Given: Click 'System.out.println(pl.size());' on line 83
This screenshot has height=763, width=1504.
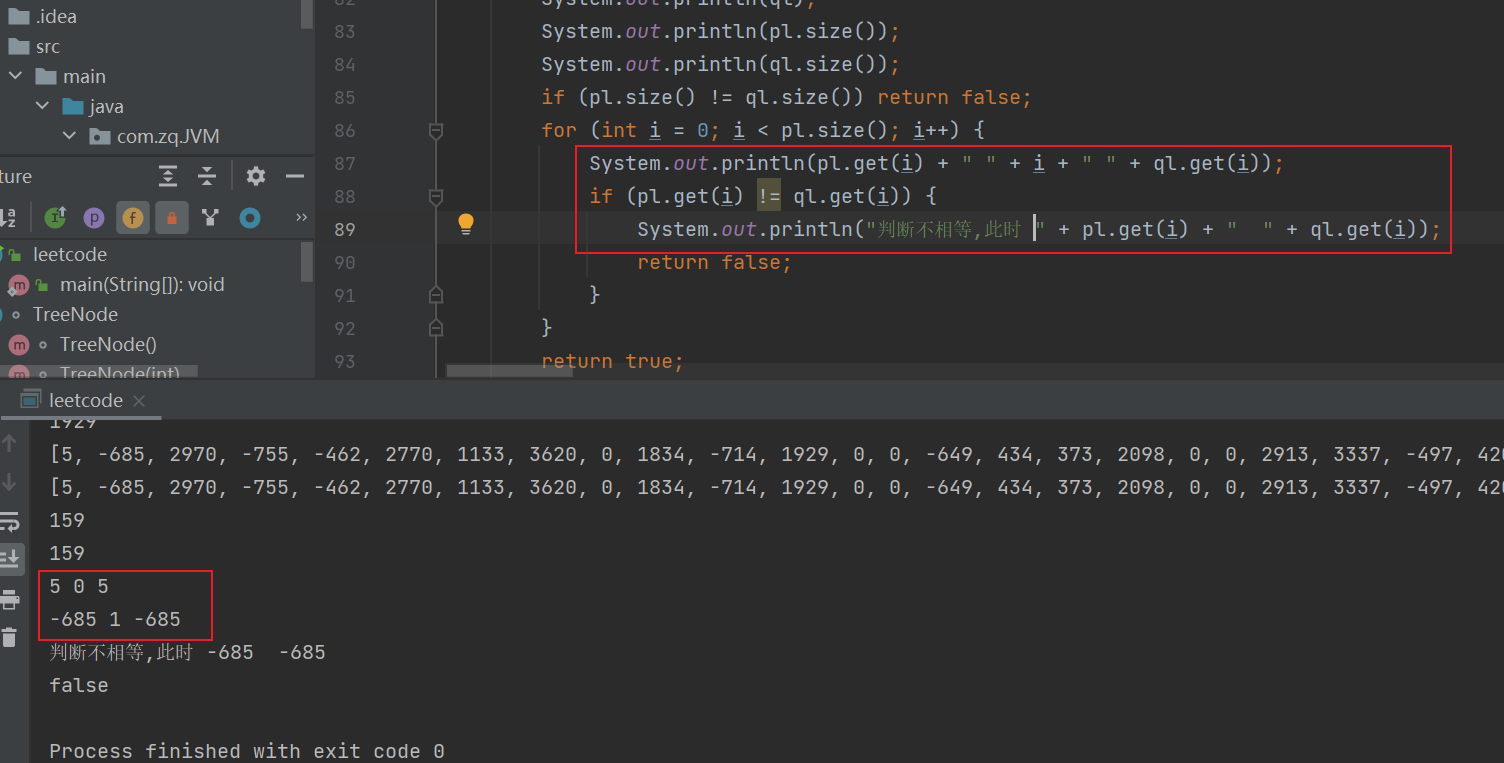Looking at the screenshot, I should [x=721, y=31].
